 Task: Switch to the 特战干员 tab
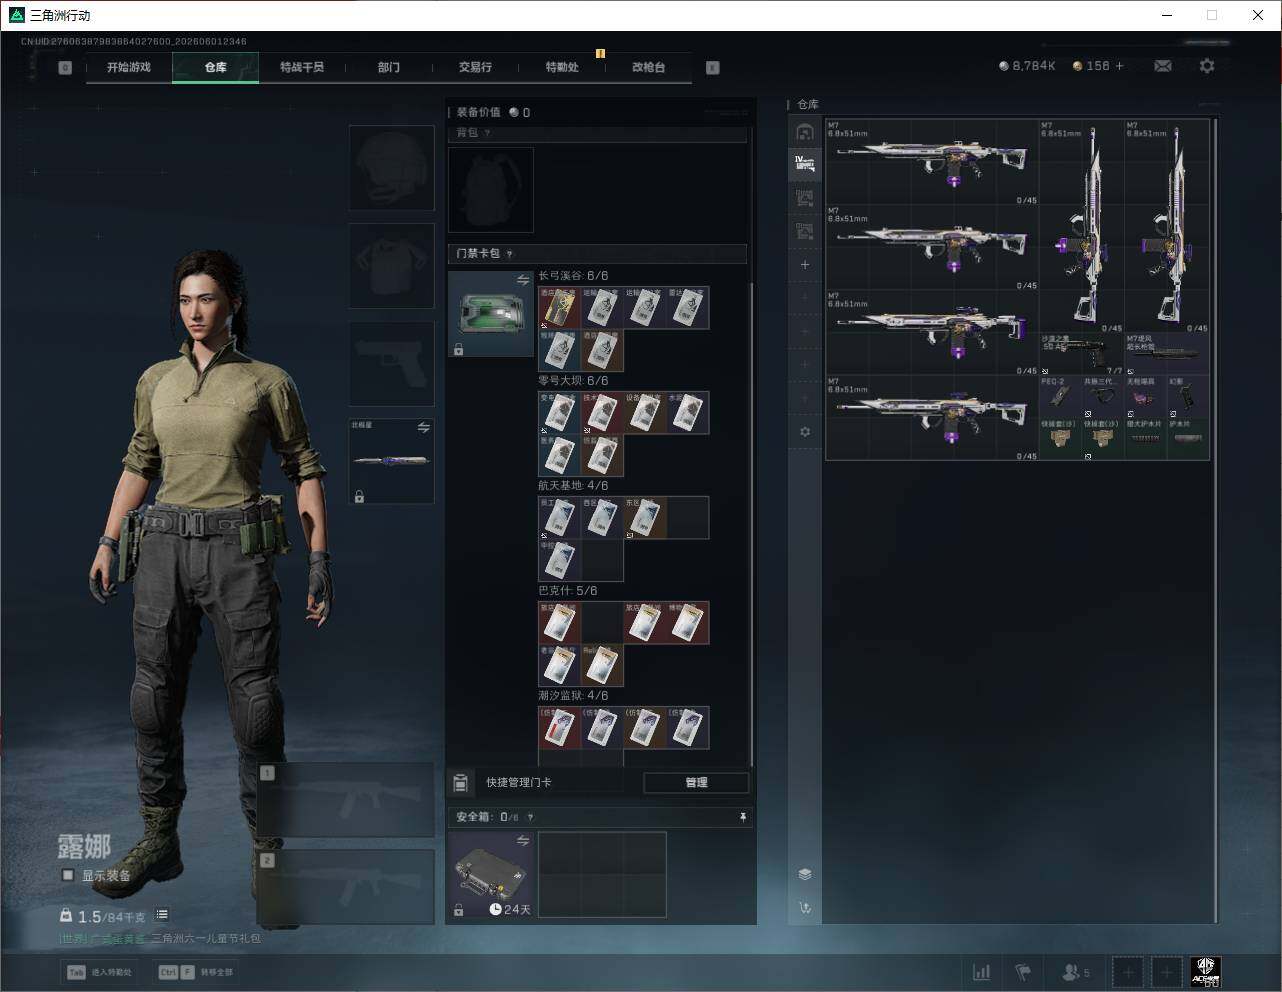pos(302,67)
